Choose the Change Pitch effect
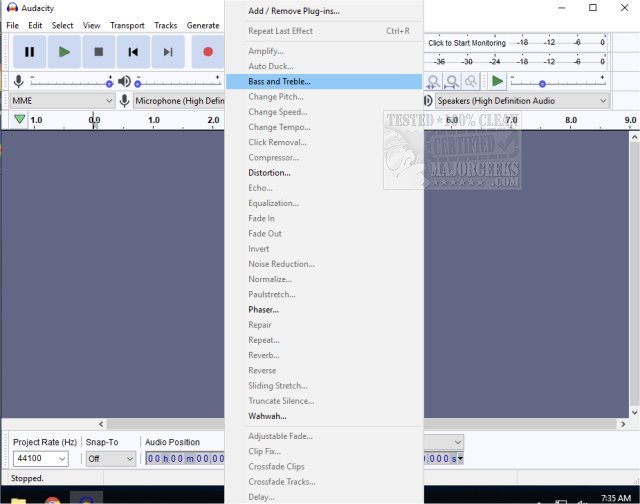 pos(324,97)
